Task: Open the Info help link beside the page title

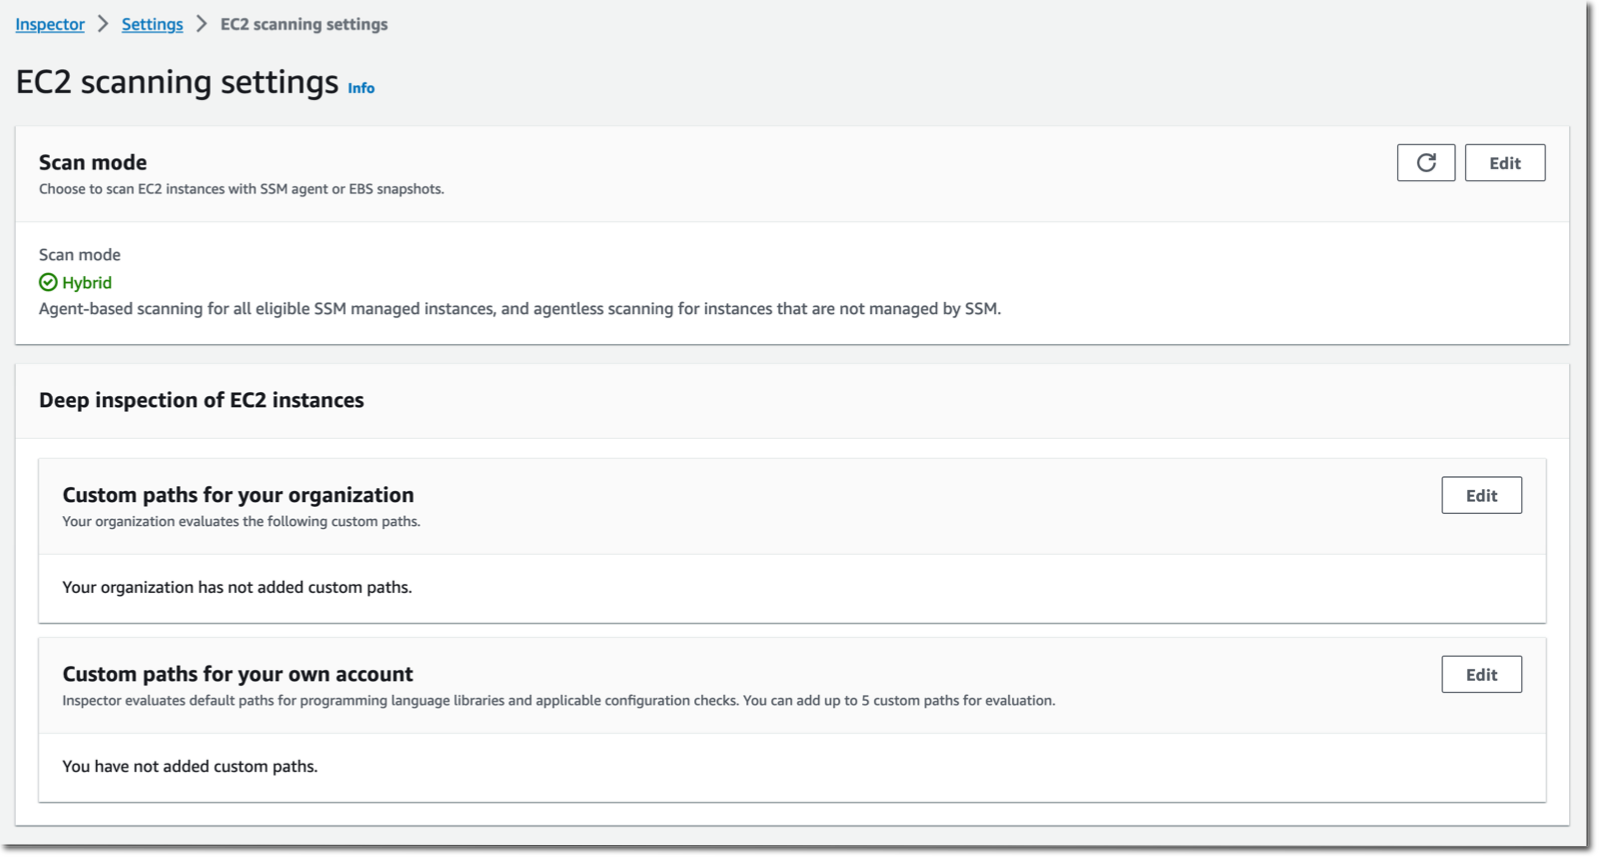Action: pos(360,88)
